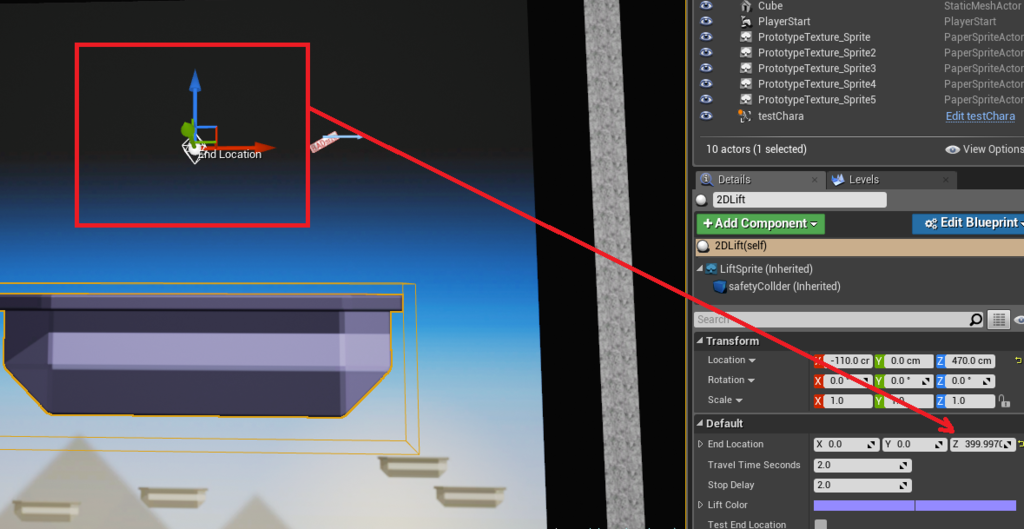Click the Scale ratio lock icon
This screenshot has width=1024, height=529.
tap(1004, 400)
